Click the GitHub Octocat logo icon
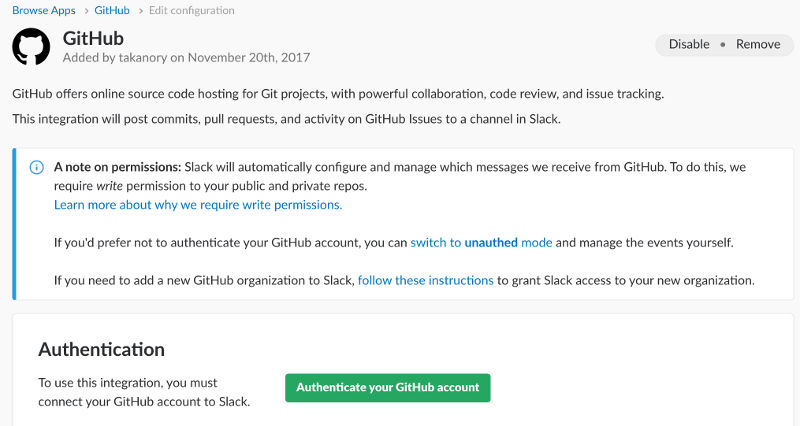The width and height of the screenshot is (800, 426). pos(31,46)
